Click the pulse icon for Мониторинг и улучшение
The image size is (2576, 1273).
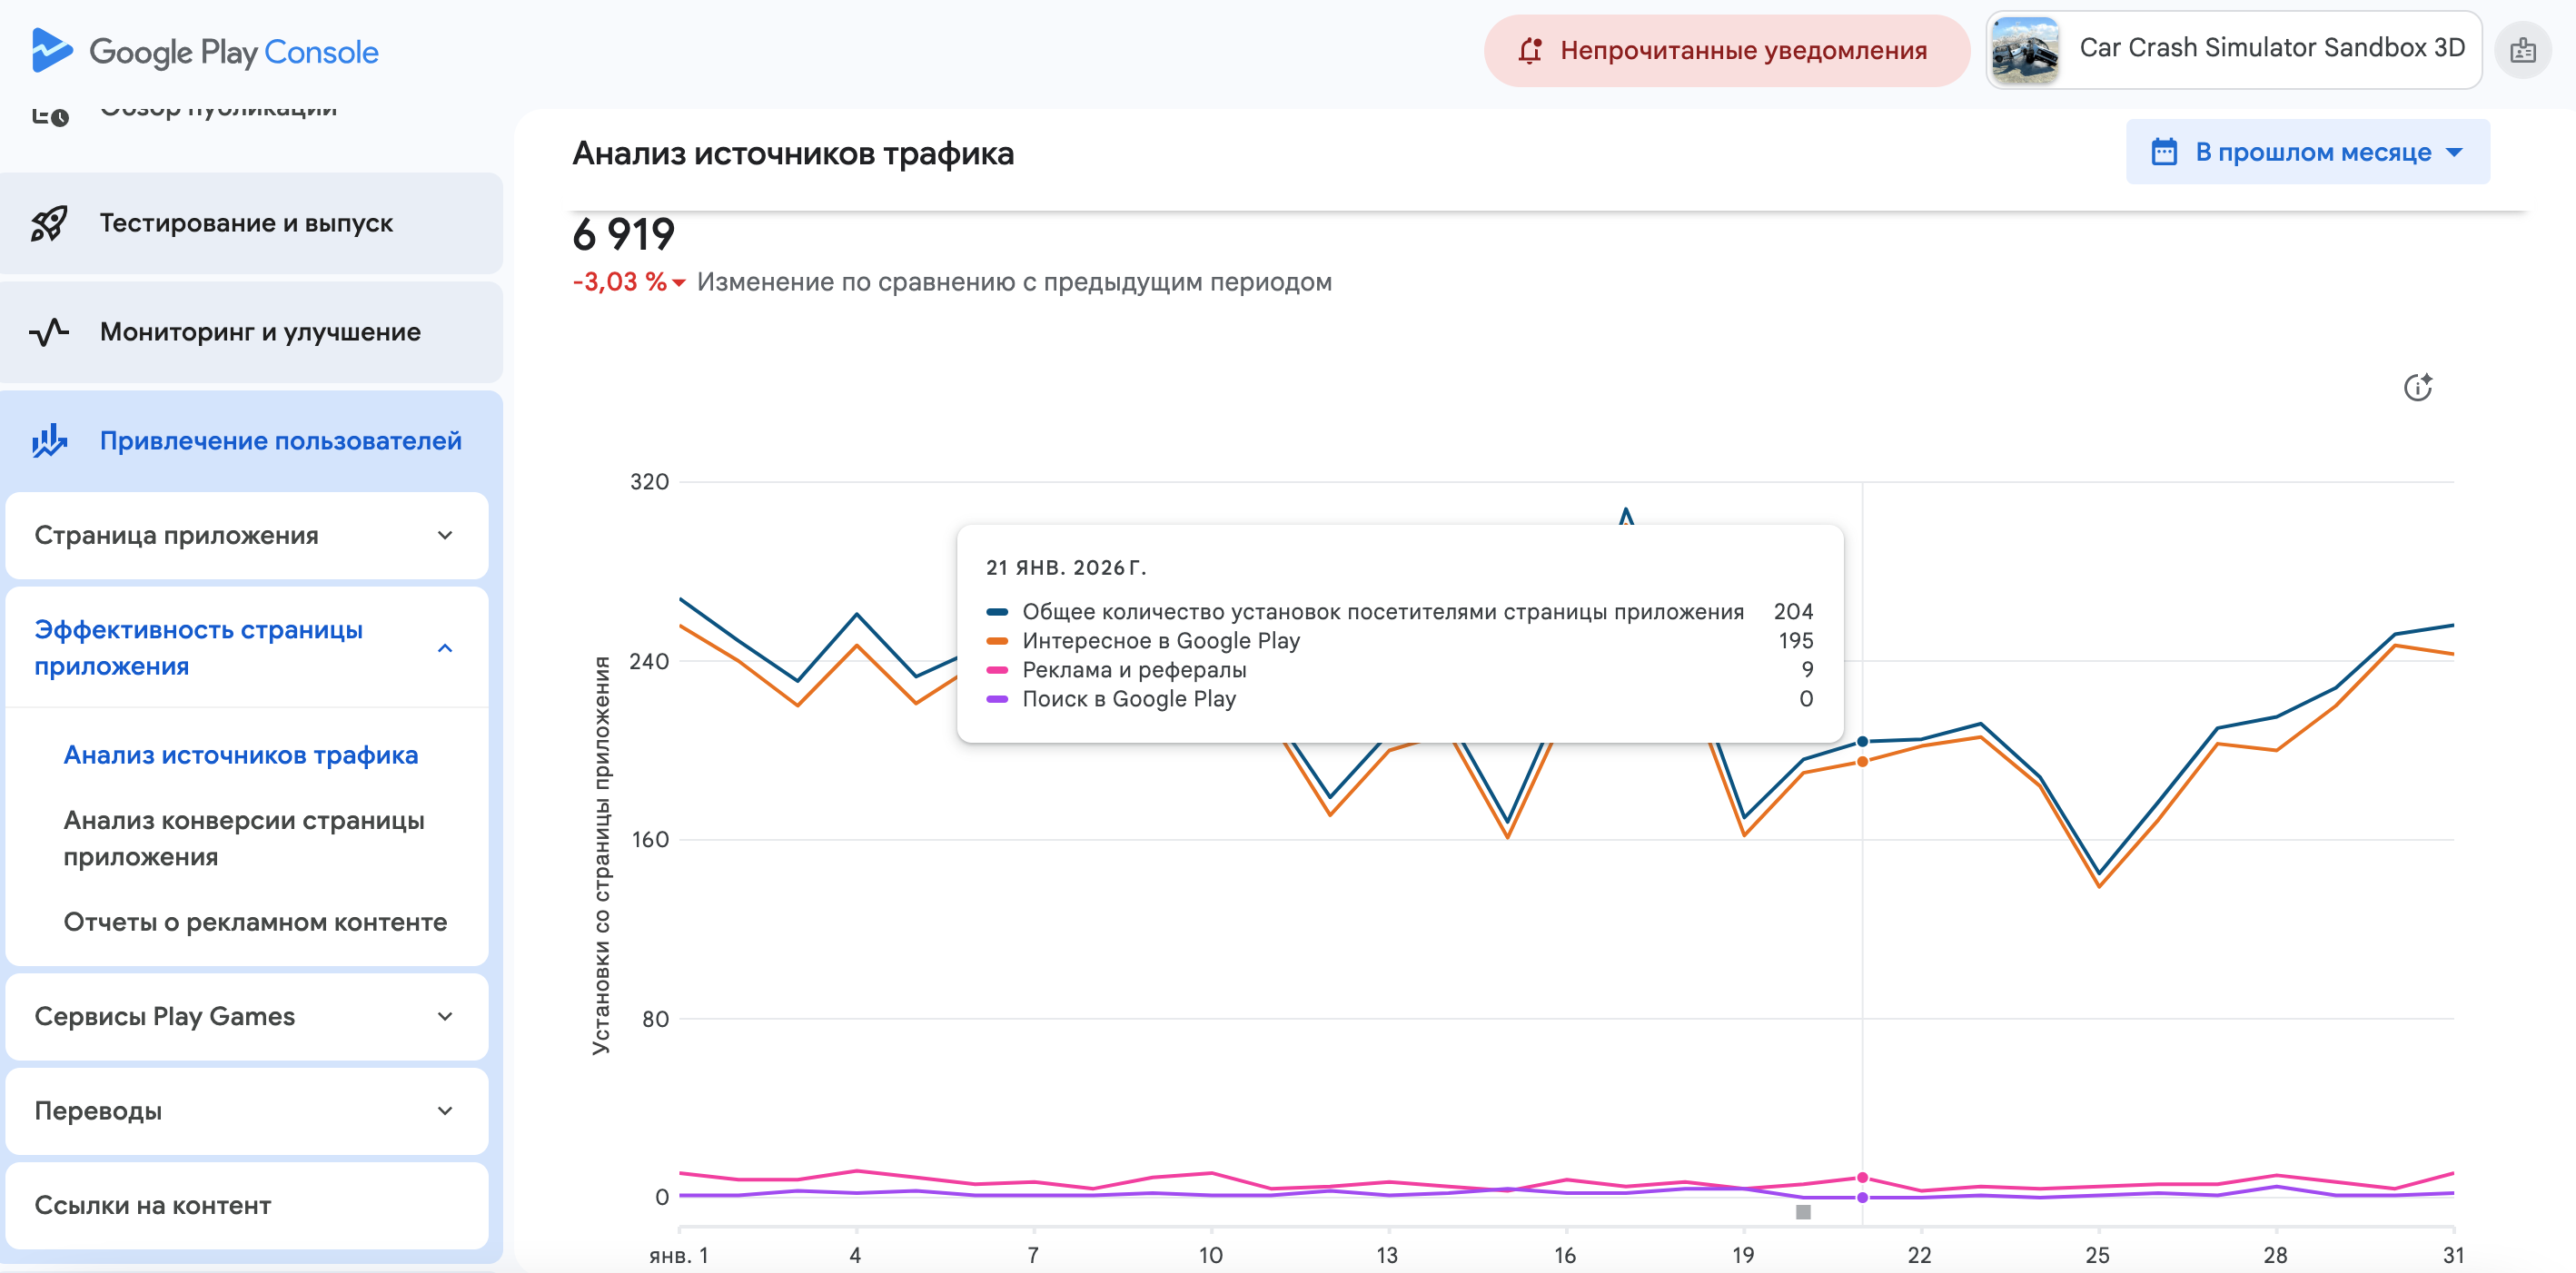[x=49, y=332]
